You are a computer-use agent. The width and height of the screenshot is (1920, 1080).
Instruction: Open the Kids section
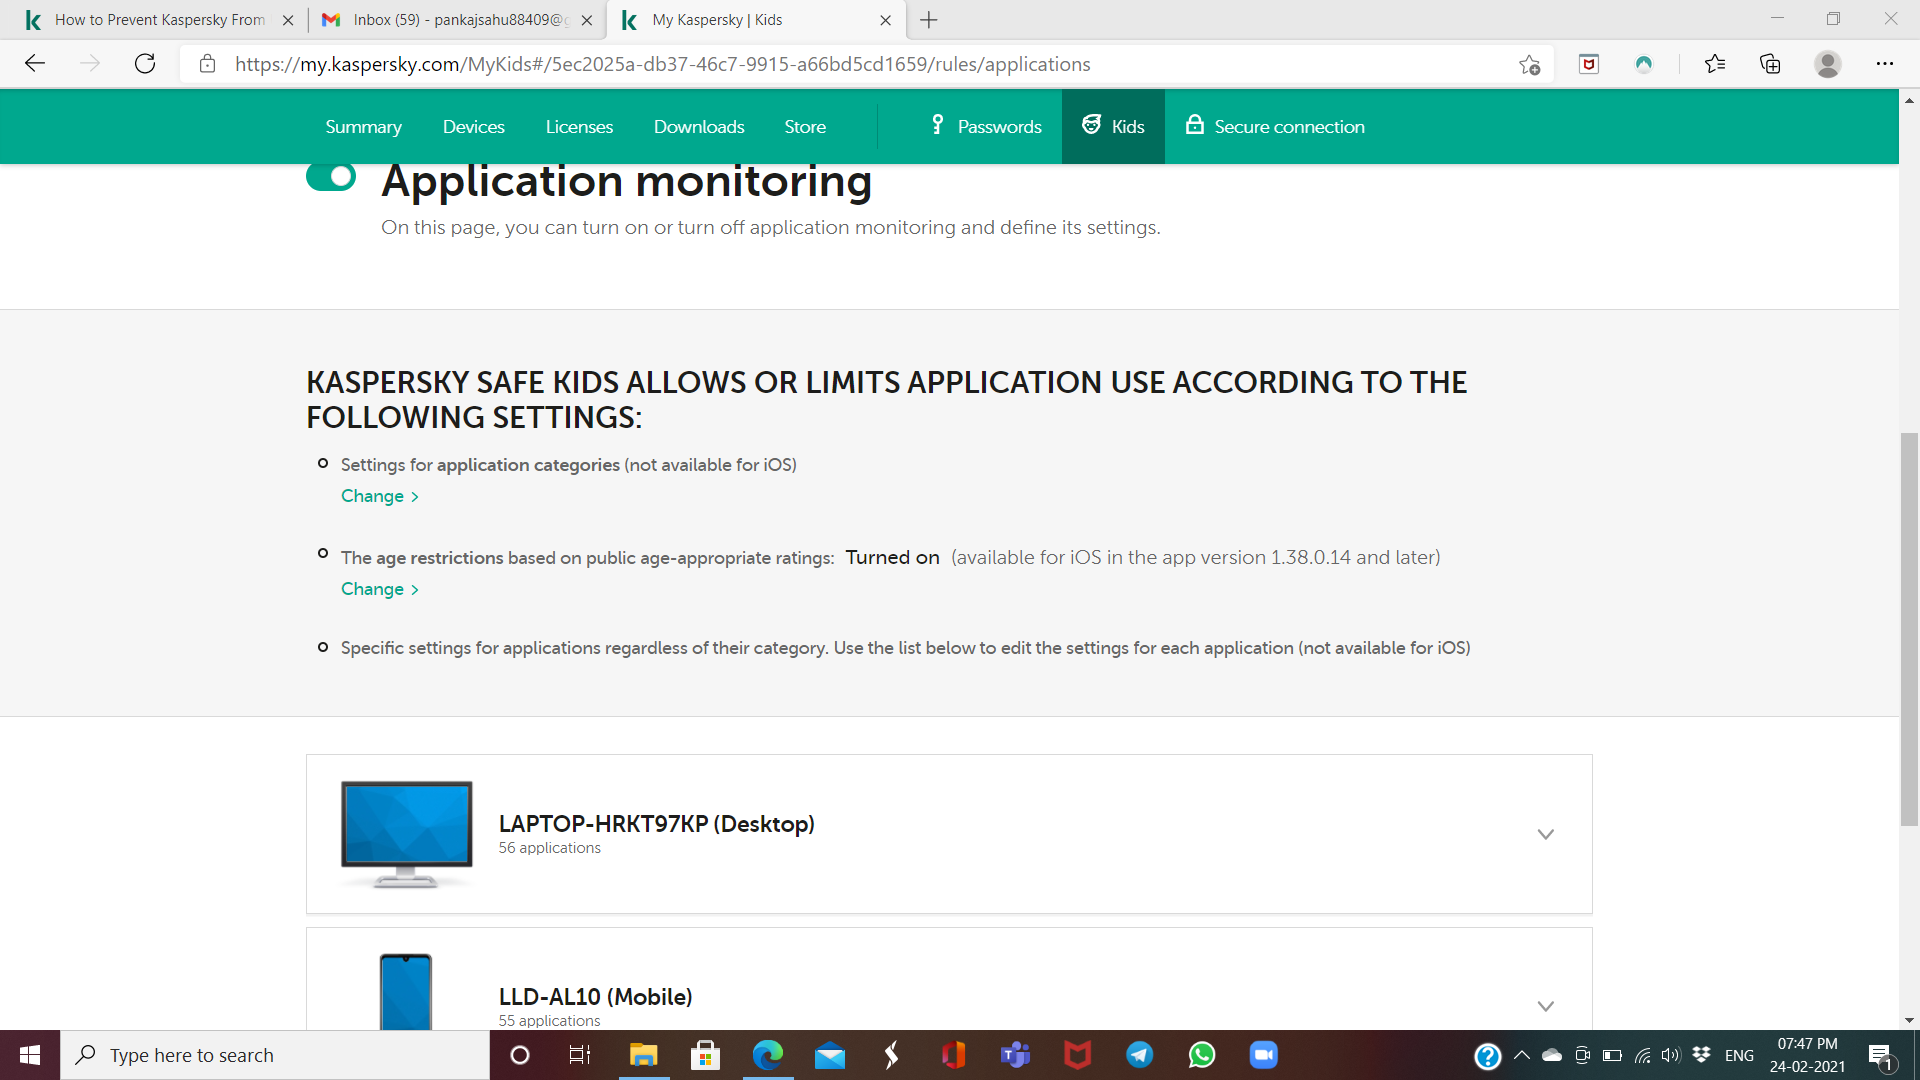coord(1113,127)
